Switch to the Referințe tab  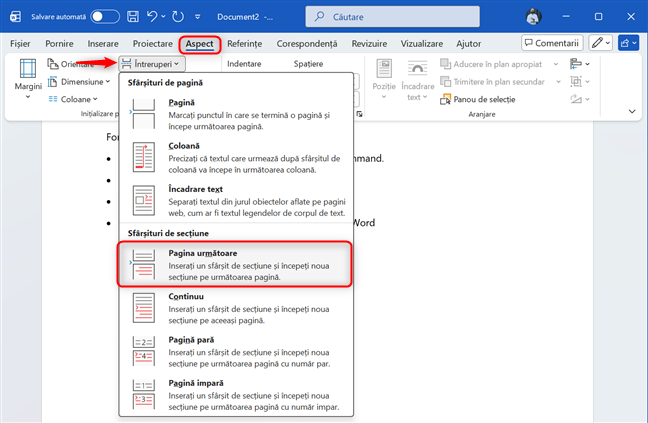point(245,43)
